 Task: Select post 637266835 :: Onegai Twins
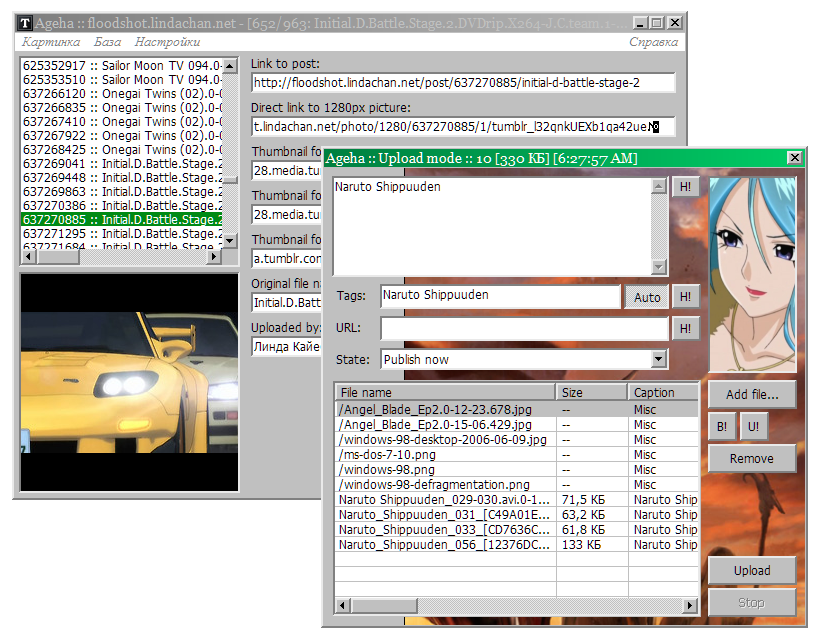click(x=122, y=108)
